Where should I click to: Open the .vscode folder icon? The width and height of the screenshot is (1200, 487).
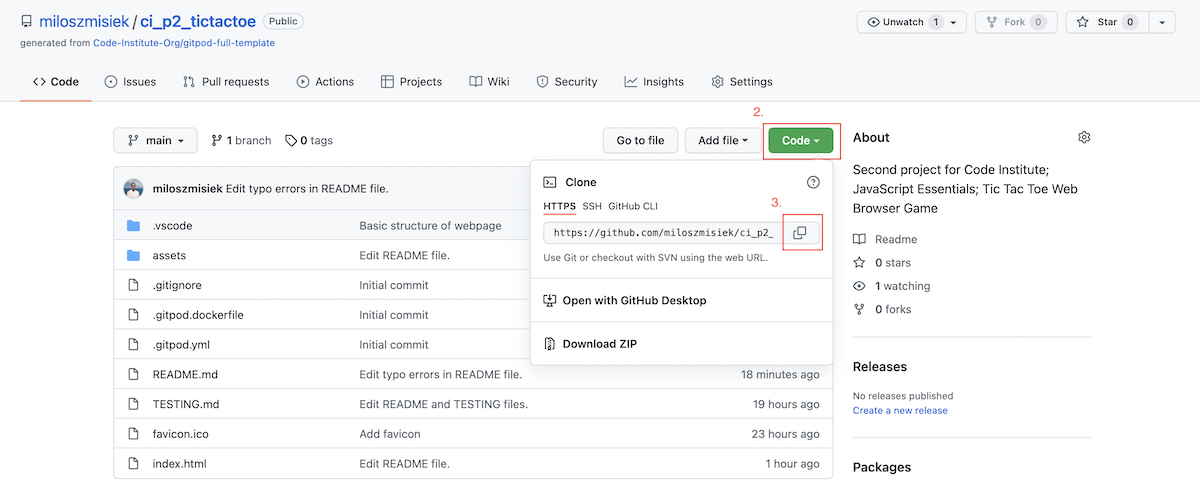133,226
